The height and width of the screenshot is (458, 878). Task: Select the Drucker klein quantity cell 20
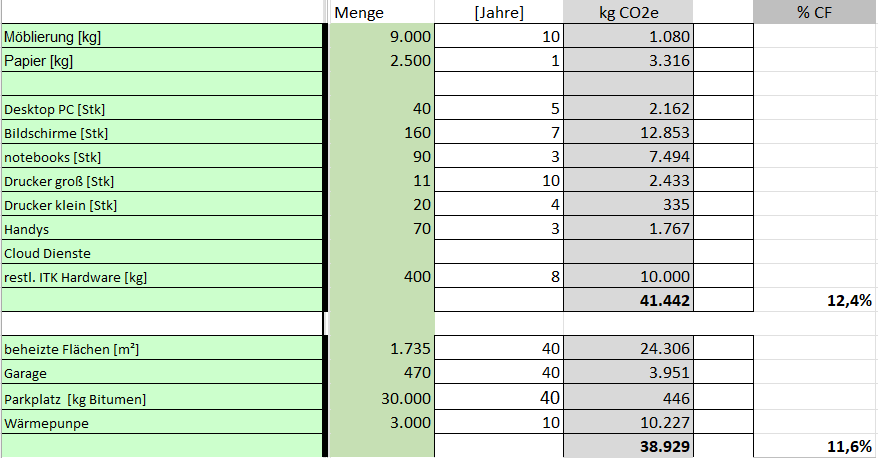[381, 205]
